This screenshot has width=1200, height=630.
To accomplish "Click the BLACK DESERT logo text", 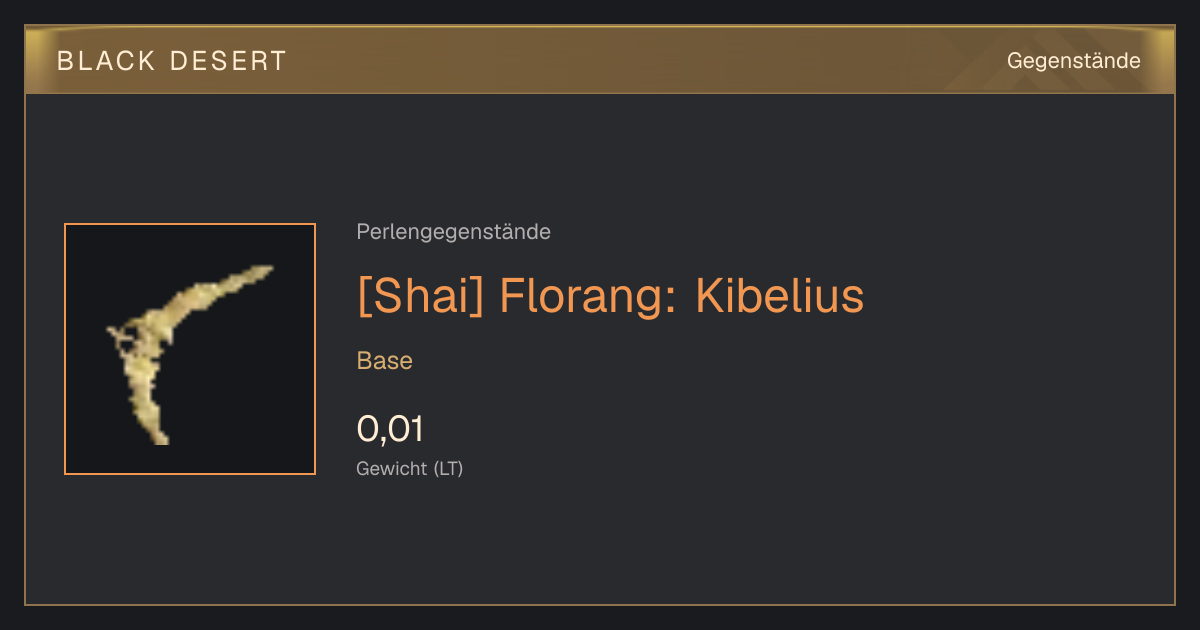I will (172, 61).
